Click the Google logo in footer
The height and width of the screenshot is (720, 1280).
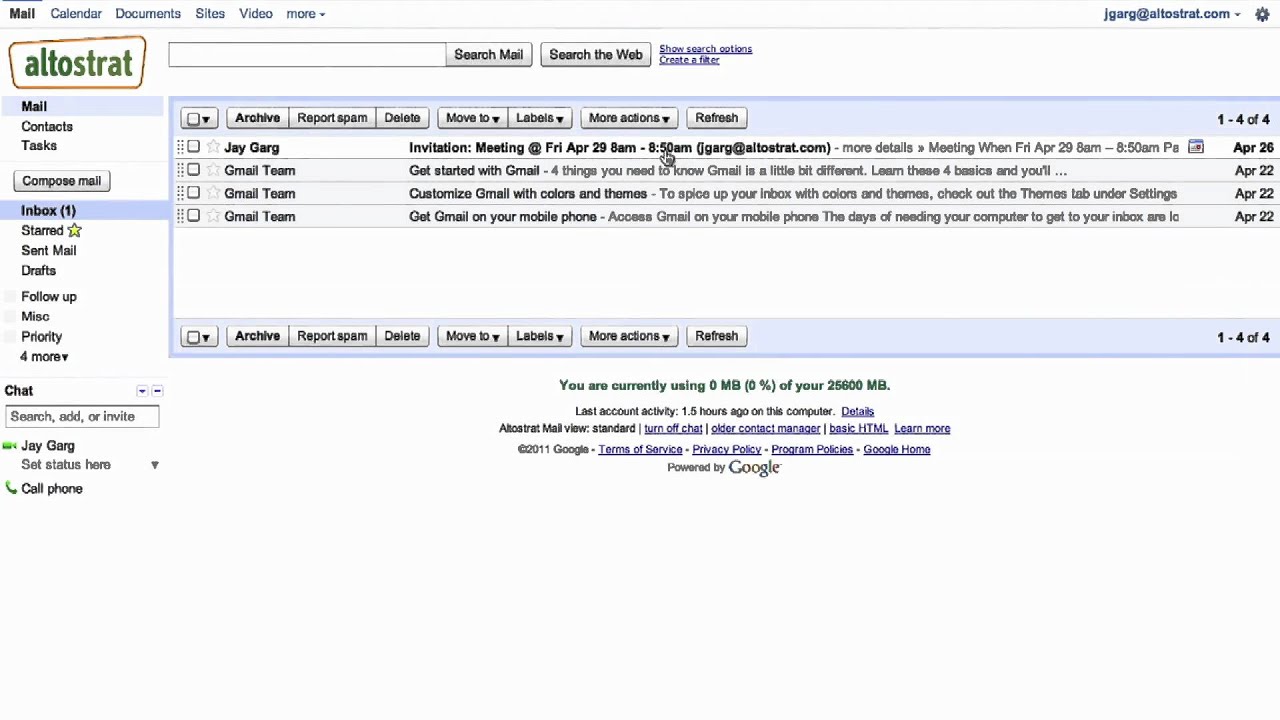point(754,468)
